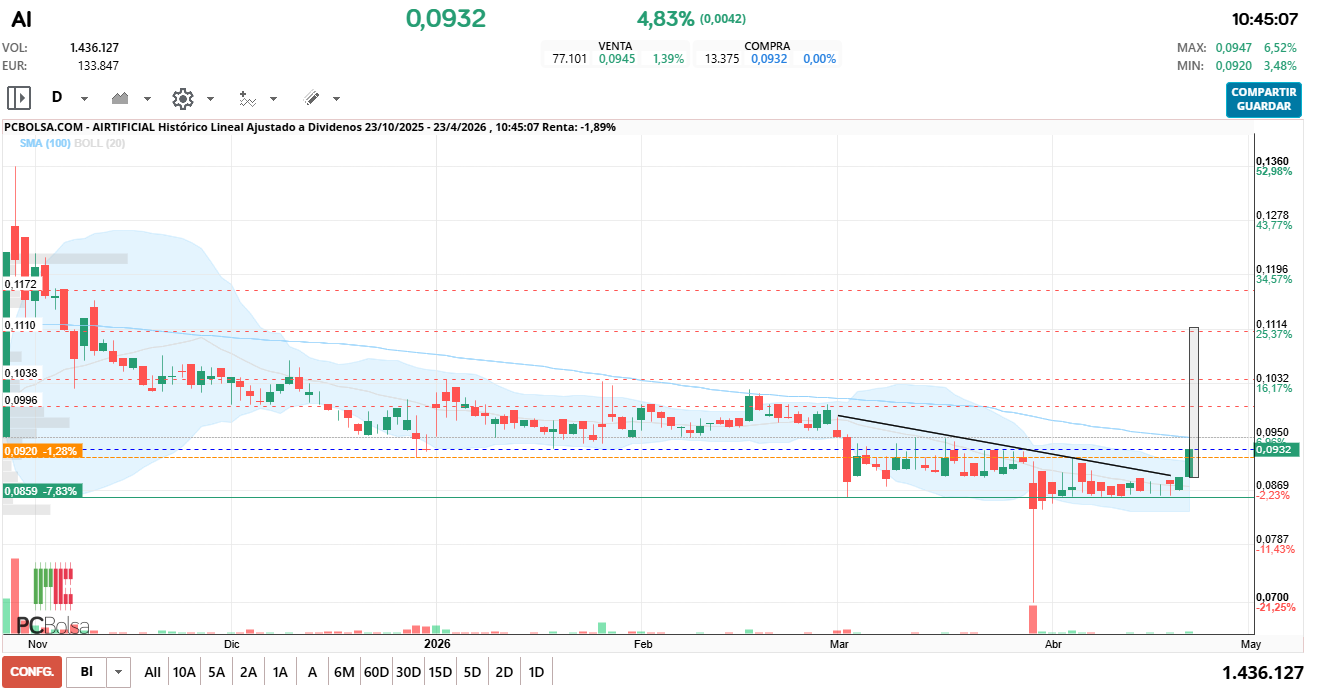The image size is (1317, 693).
Task: Select the 6M time range
Action: (x=344, y=672)
